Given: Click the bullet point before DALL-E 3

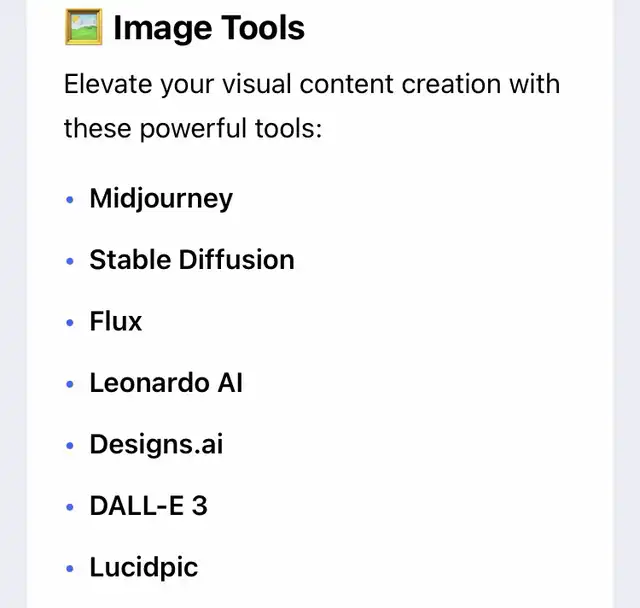Looking at the screenshot, I should [70, 507].
